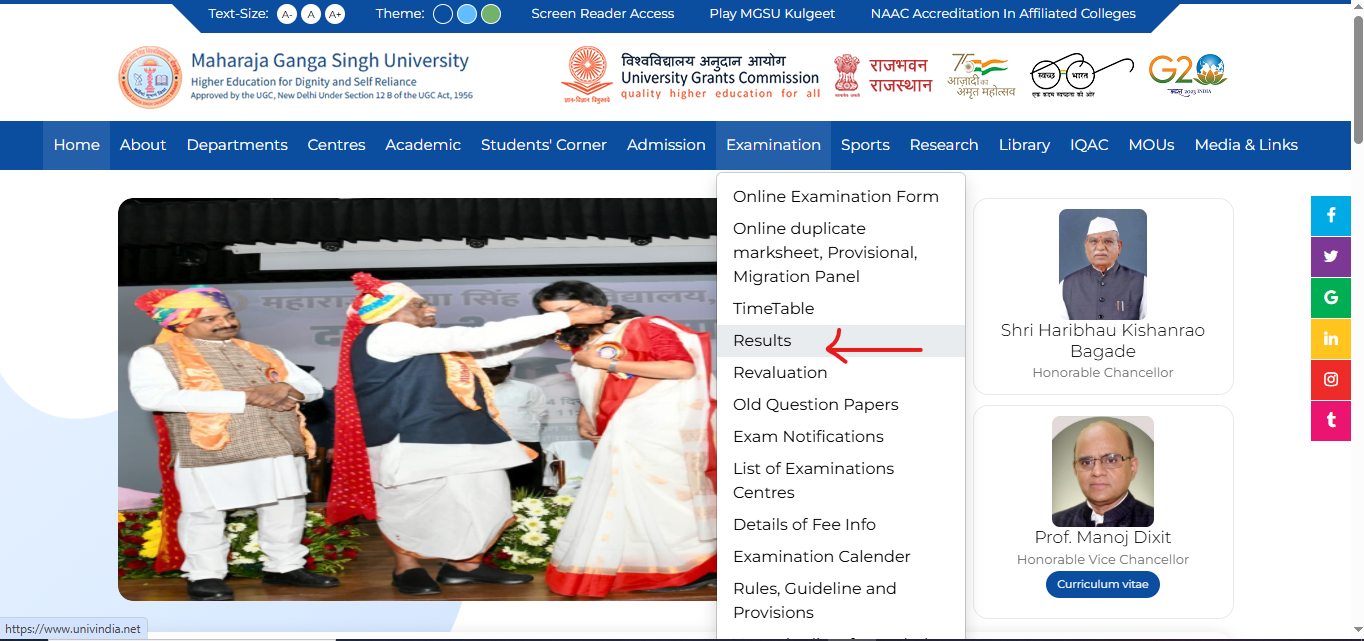
Task: Open the Media & Links menu
Action: click(x=1246, y=145)
